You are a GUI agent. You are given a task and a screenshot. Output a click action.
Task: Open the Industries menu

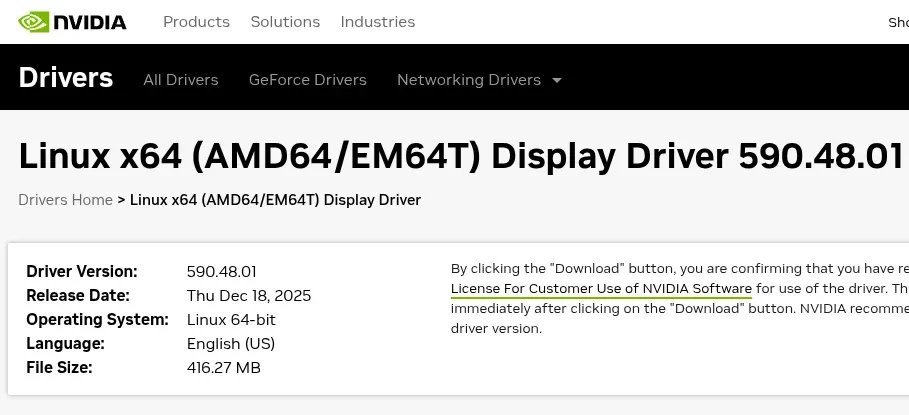377,22
